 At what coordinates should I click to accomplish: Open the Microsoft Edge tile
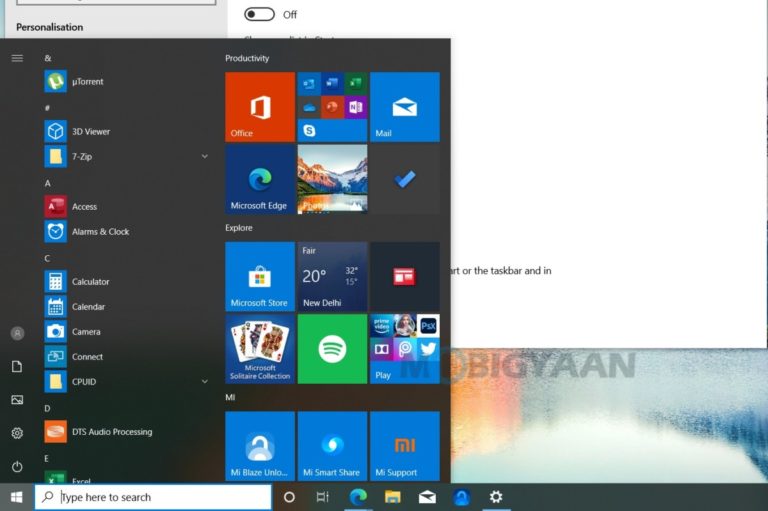[x=260, y=179]
